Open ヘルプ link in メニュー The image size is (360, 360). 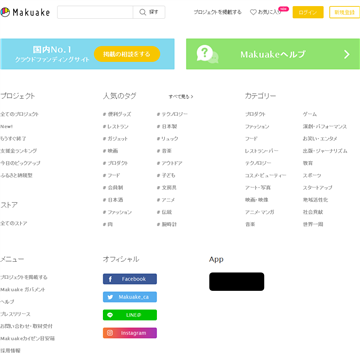point(7,302)
